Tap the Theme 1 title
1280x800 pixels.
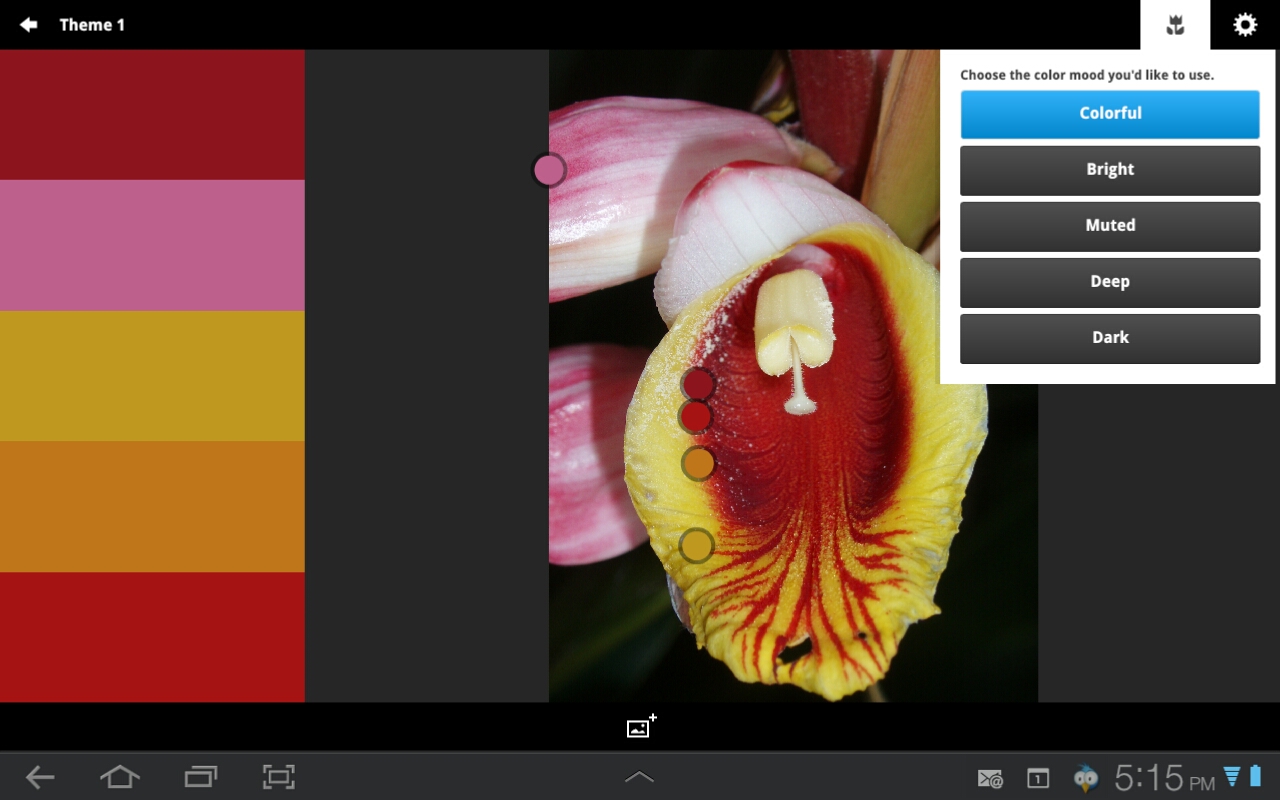coord(92,25)
